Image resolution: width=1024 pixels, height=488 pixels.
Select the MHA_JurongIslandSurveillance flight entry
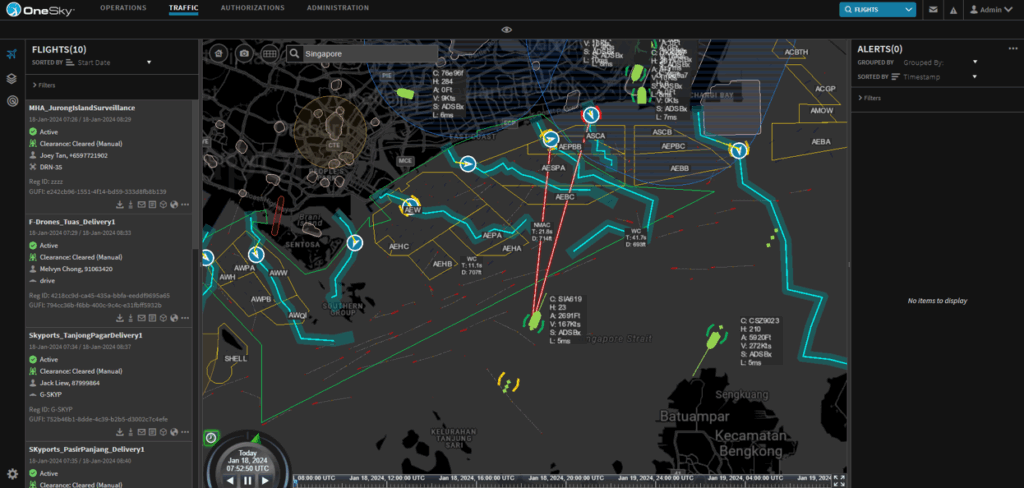[x=82, y=107]
